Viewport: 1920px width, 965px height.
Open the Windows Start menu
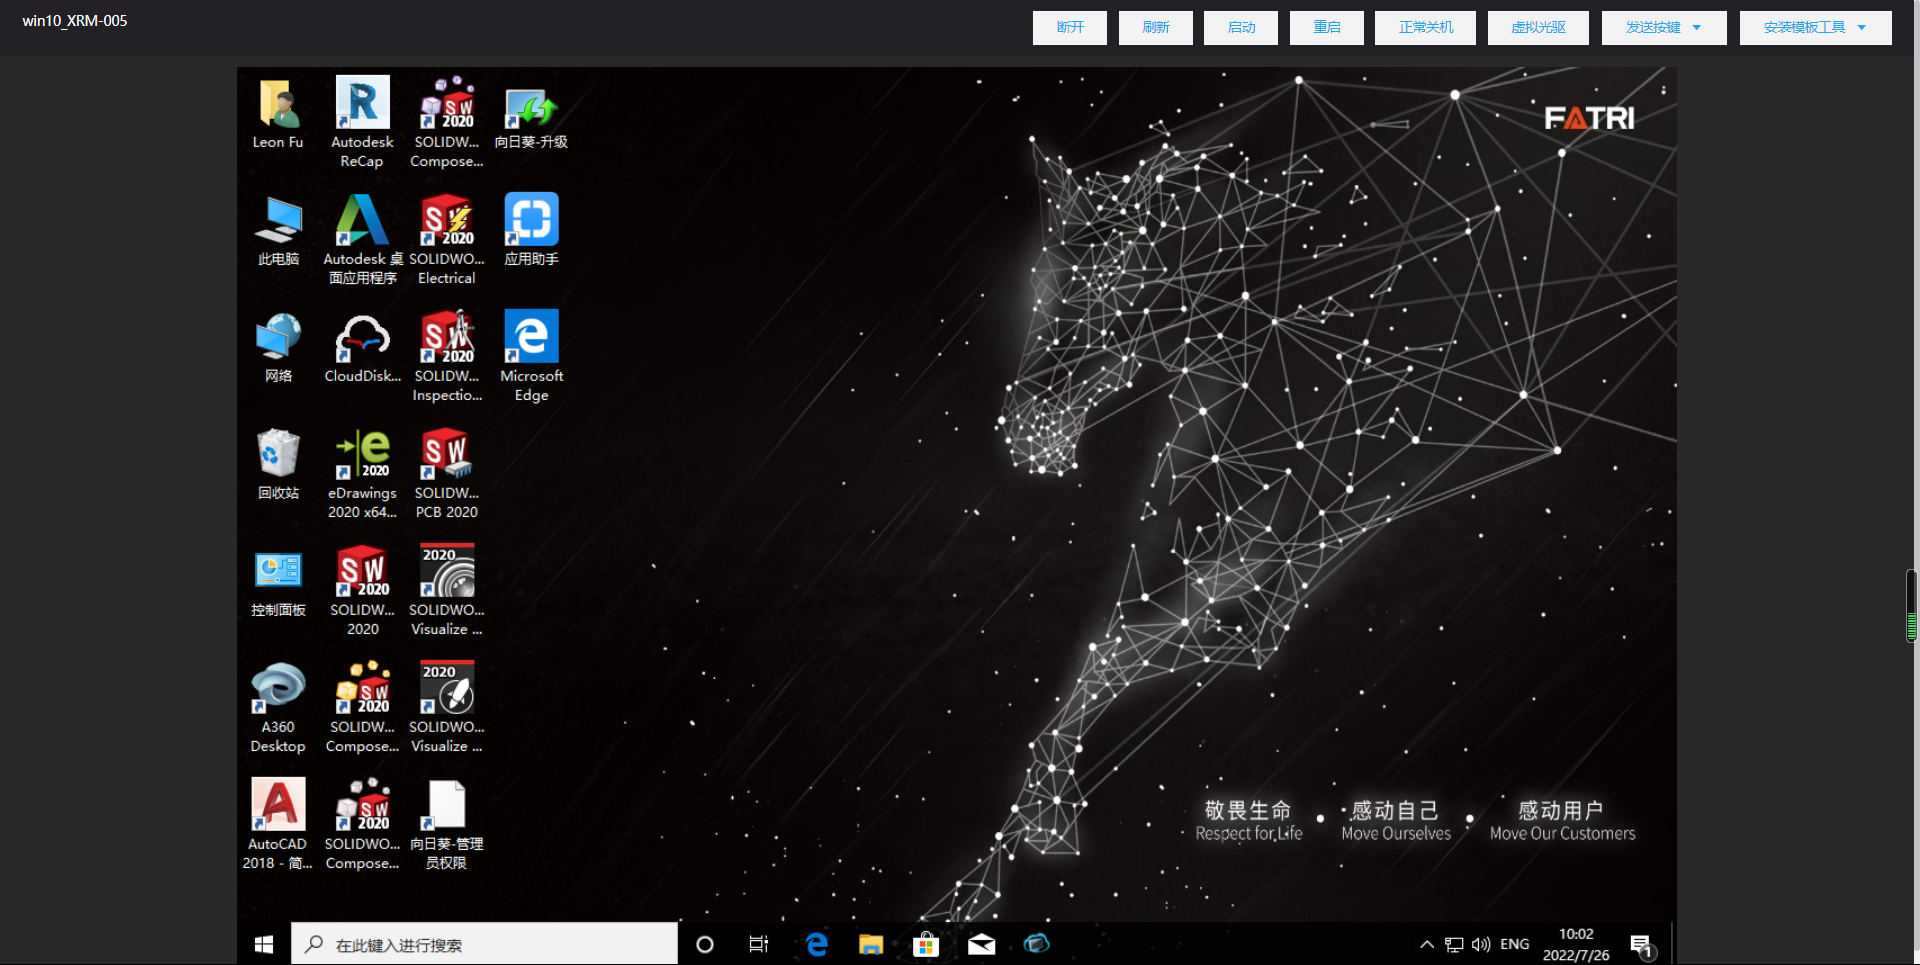click(264, 944)
